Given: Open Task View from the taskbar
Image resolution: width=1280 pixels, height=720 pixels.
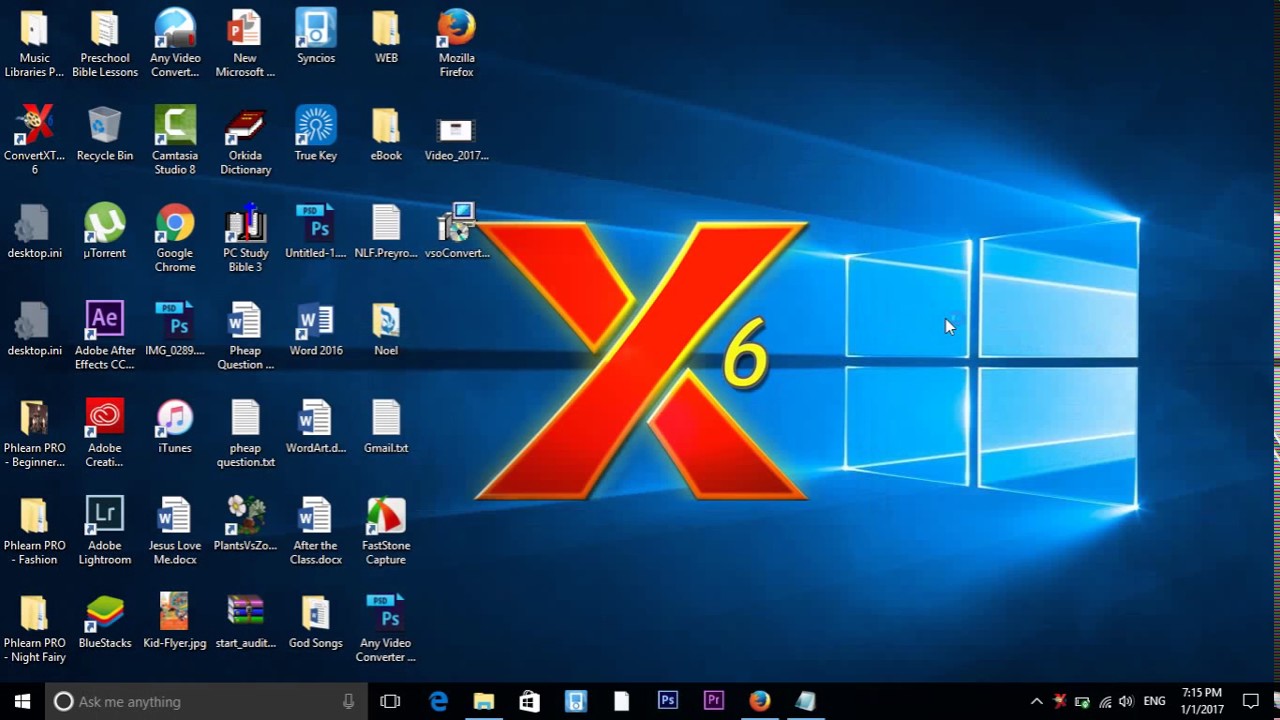Looking at the screenshot, I should coord(390,701).
